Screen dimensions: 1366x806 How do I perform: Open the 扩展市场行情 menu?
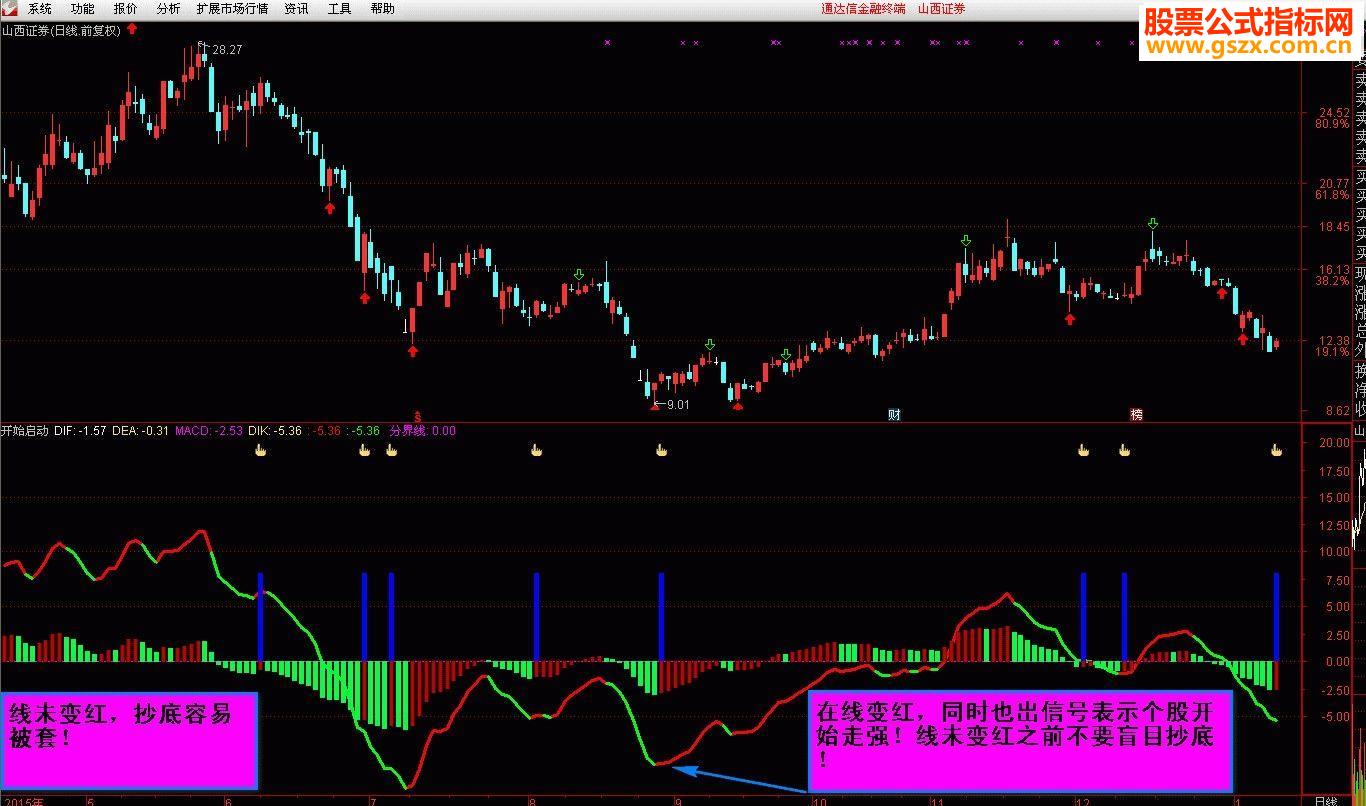pos(232,8)
